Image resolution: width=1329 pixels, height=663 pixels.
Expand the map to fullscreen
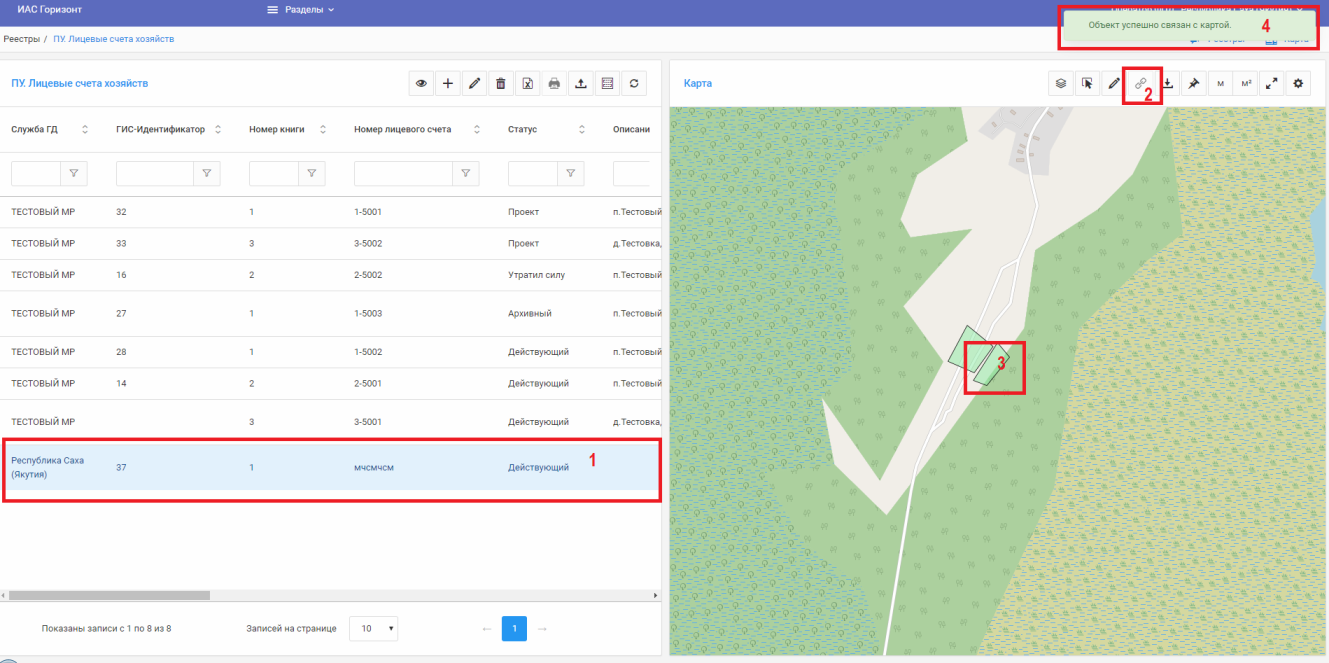point(1271,84)
